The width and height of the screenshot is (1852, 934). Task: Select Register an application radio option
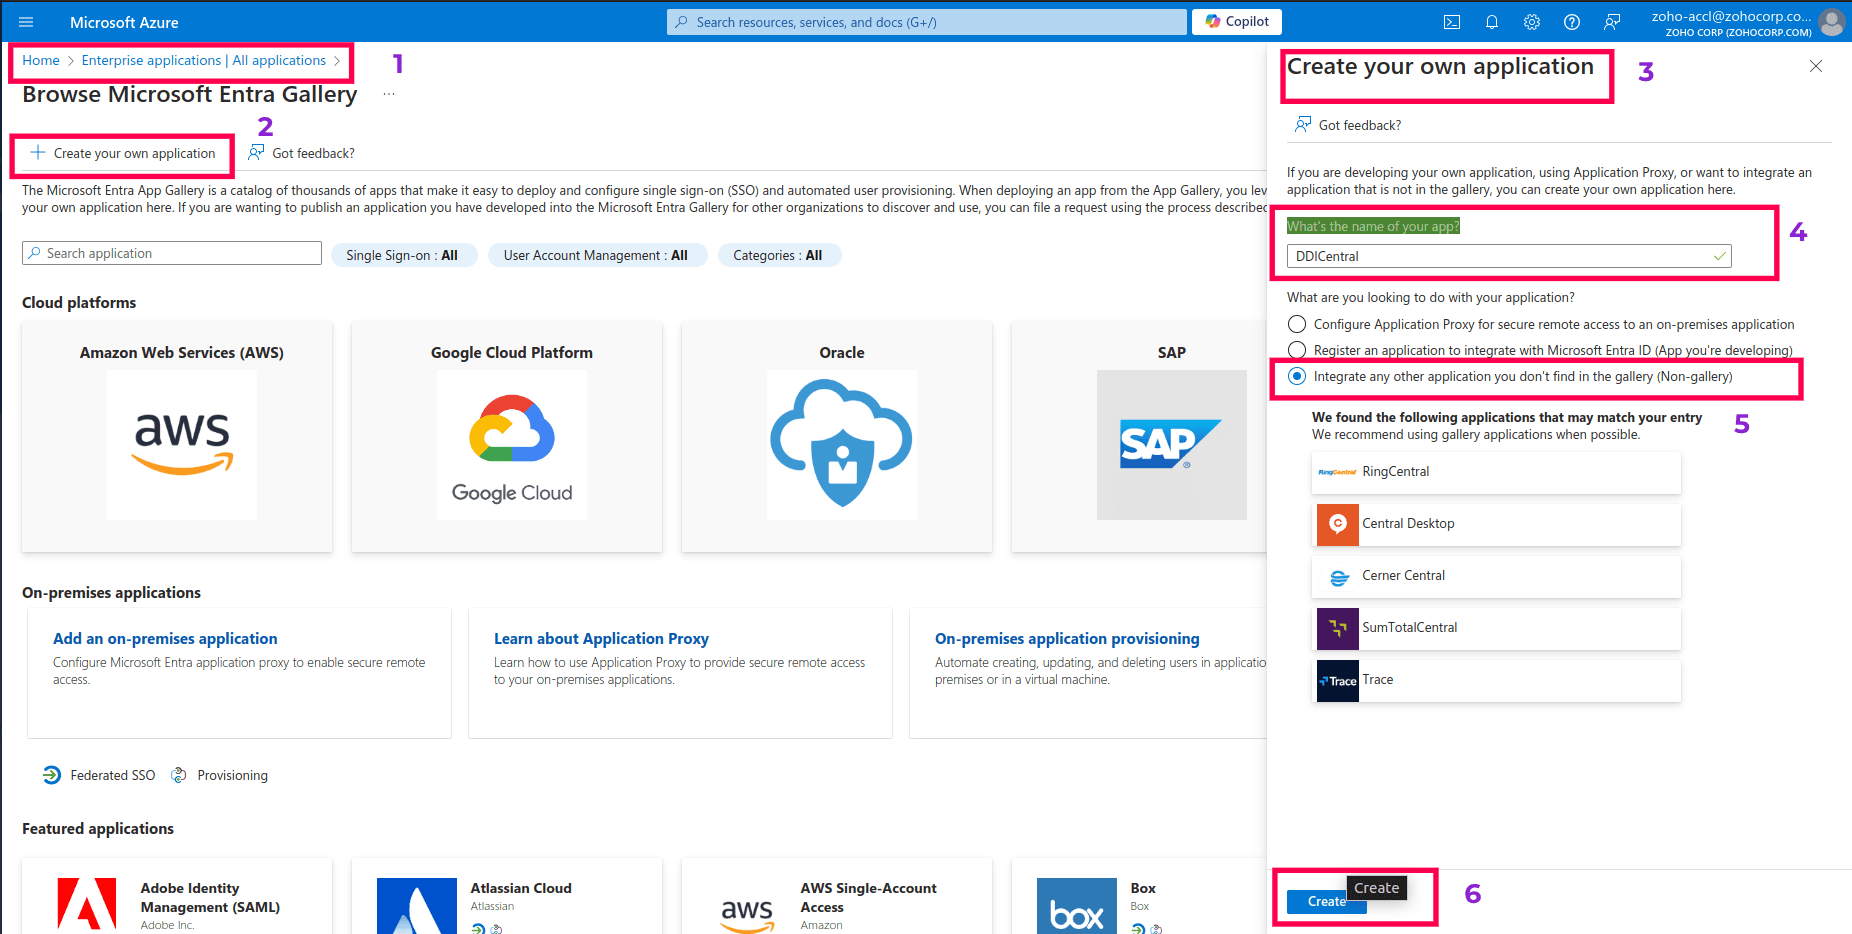[x=1297, y=350]
